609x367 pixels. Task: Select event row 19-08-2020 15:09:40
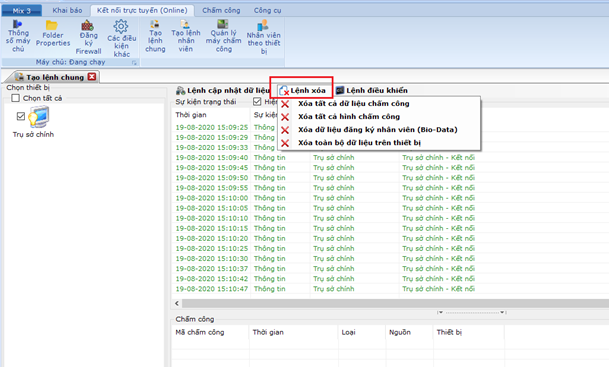coord(390,158)
